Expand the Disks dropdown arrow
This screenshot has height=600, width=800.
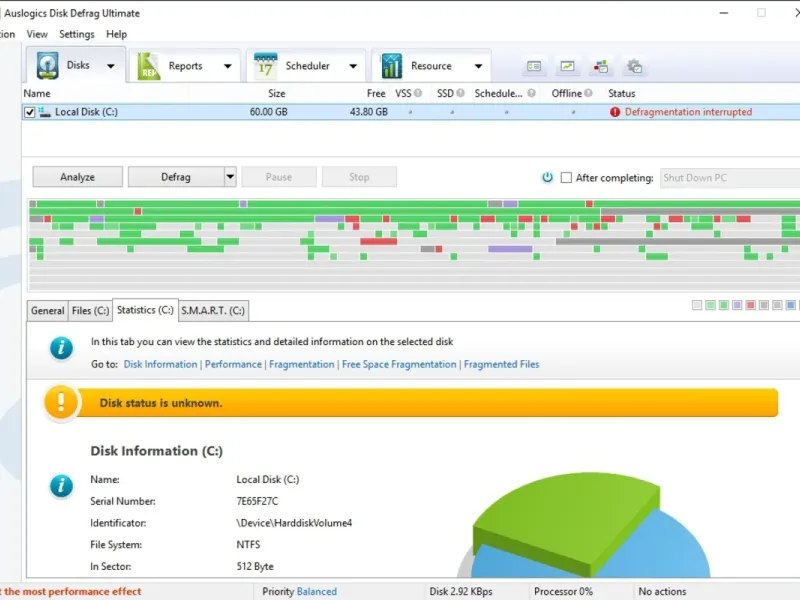111,66
